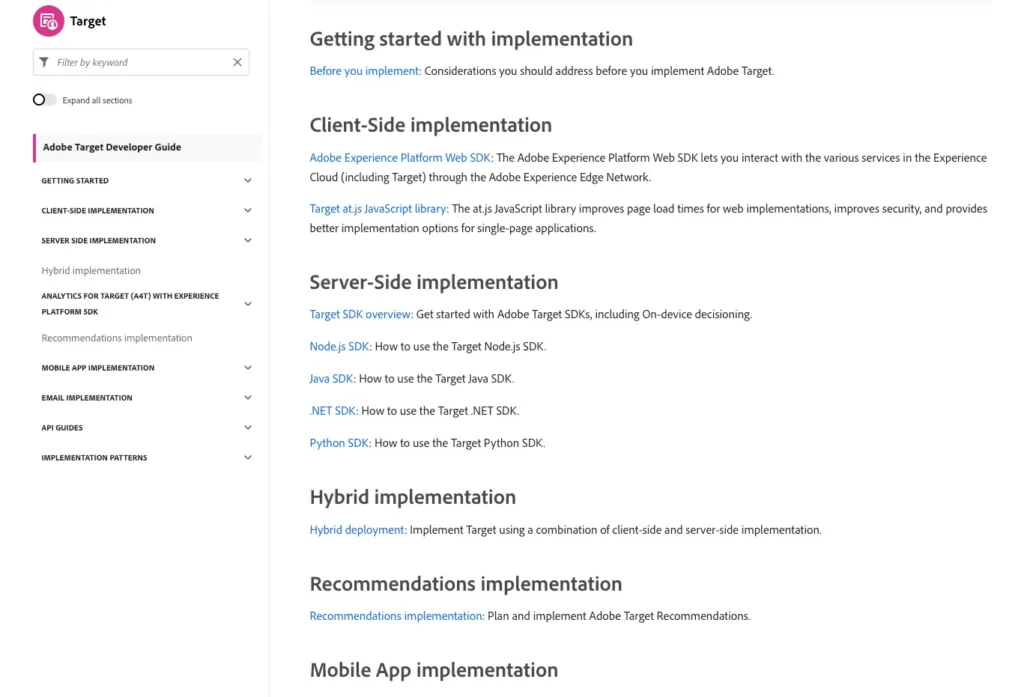Open the Before you implement link
Screen dimensions: 1024x697
(363, 71)
